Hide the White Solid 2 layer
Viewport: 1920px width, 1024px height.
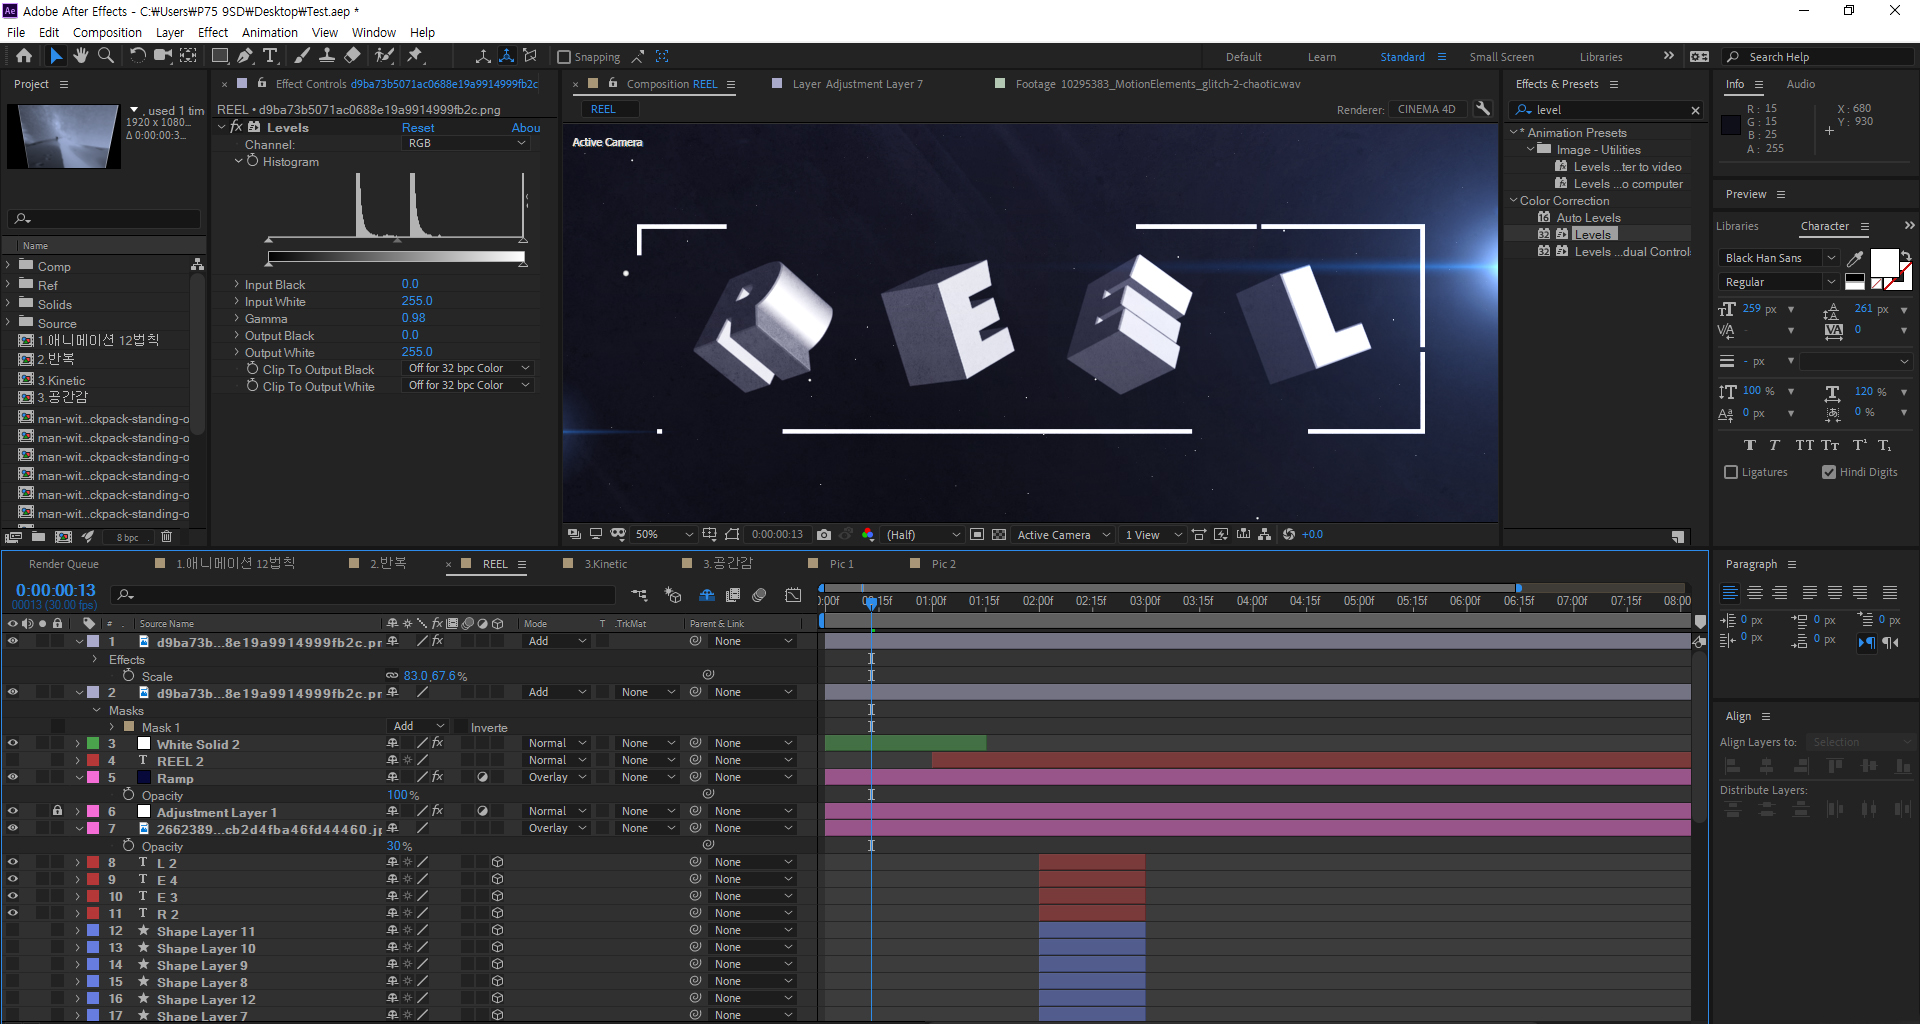tap(12, 744)
